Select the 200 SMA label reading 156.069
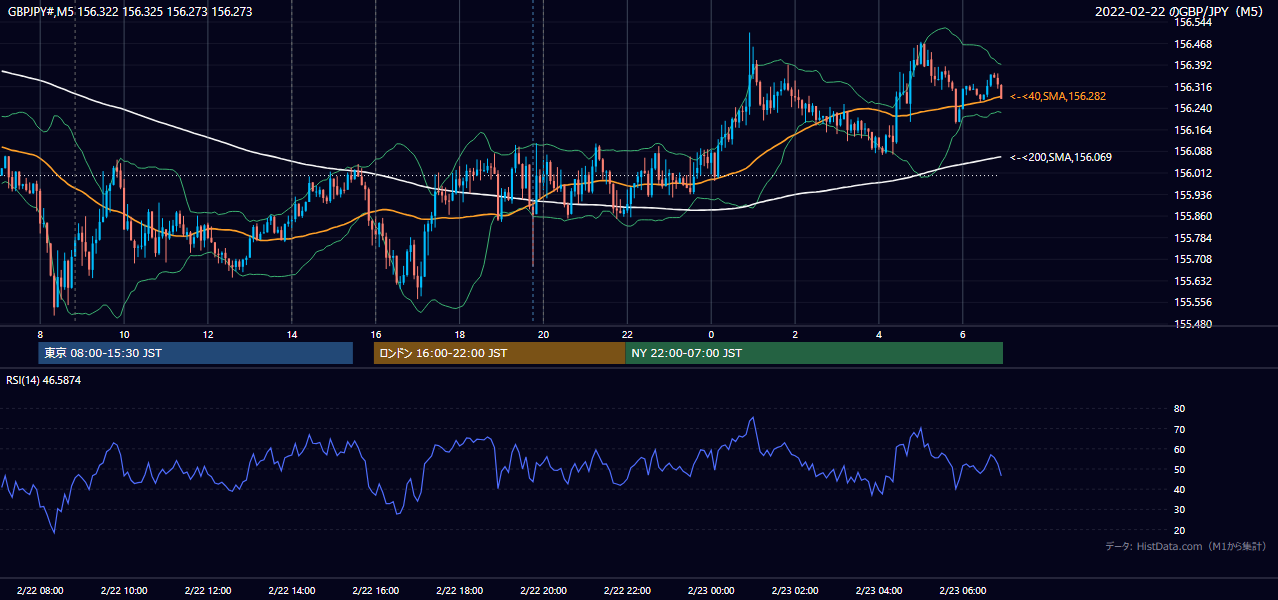Viewport: 1278px width, 600px height. coord(1060,157)
